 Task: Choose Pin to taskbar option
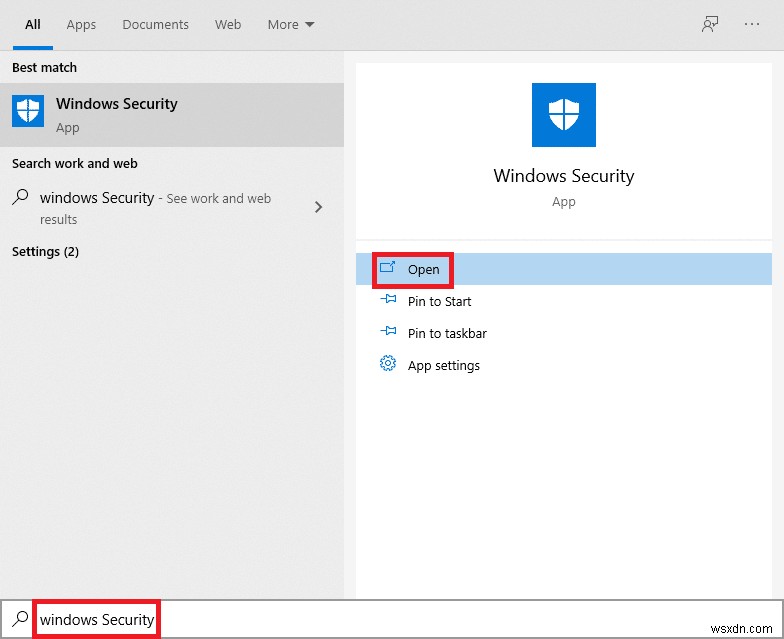click(447, 333)
